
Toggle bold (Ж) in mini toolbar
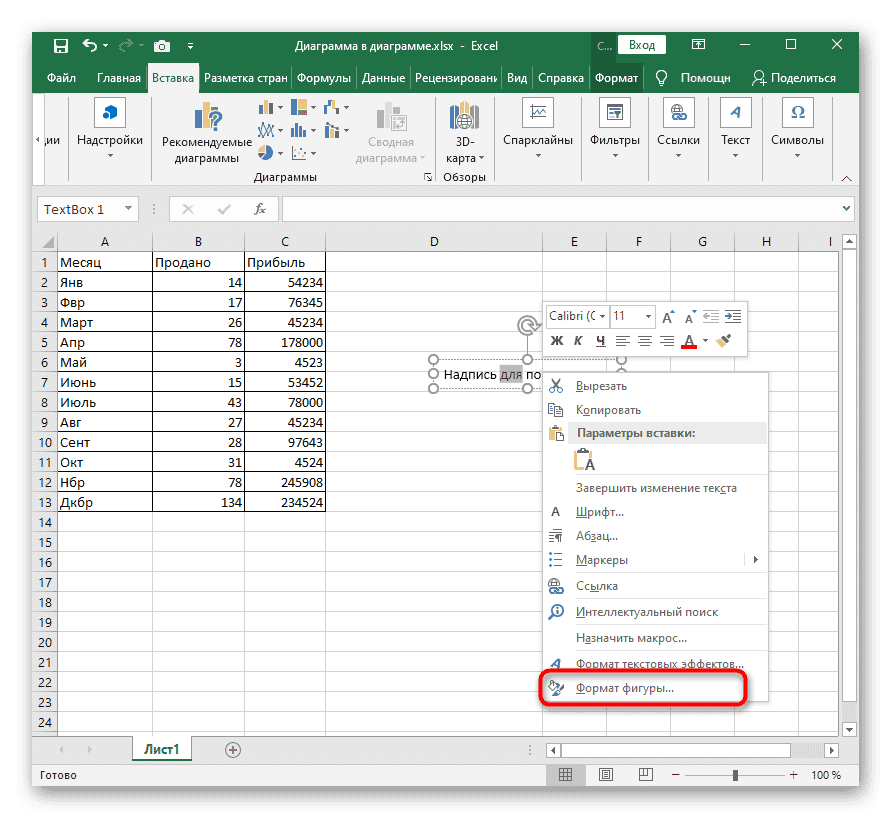click(x=557, y=341)
